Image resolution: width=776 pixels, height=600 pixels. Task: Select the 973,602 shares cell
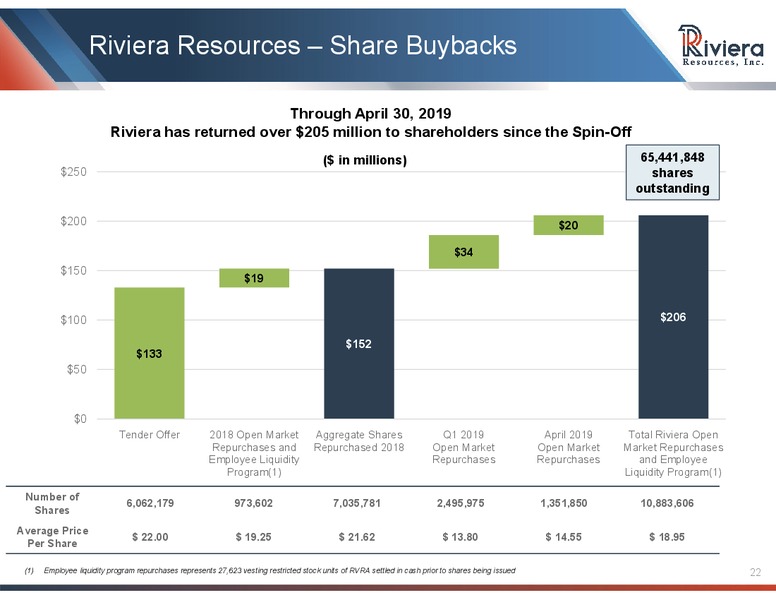click(x=253, y=503)
